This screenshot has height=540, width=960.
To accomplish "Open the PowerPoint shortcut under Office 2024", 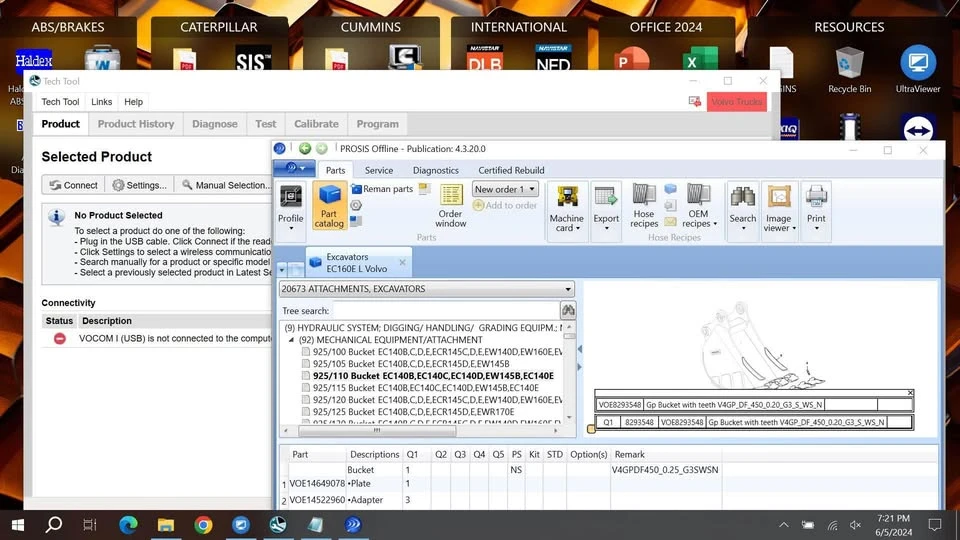I will [x=632, y=59].
